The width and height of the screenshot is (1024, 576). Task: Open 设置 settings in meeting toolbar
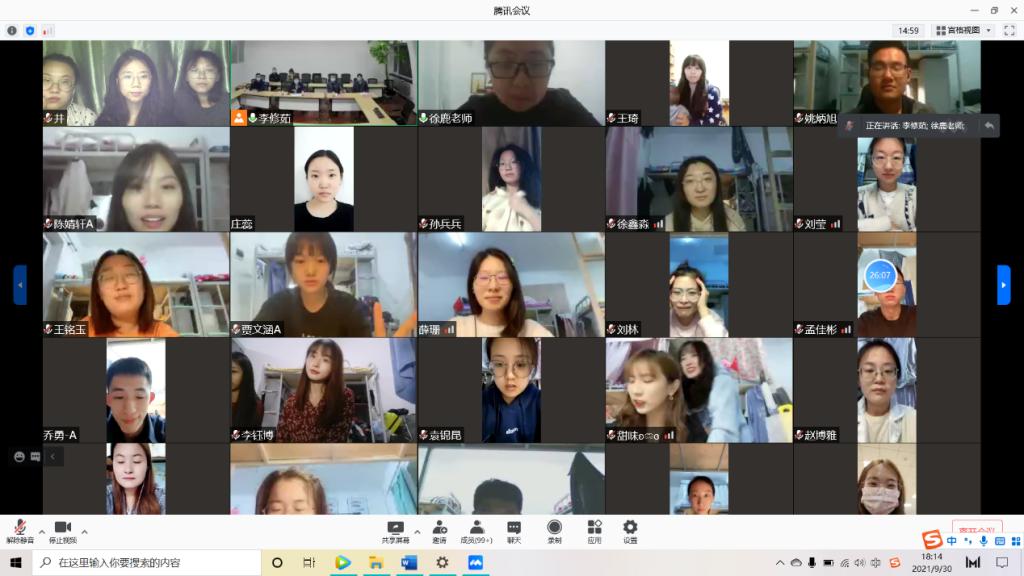click(630, 531)
